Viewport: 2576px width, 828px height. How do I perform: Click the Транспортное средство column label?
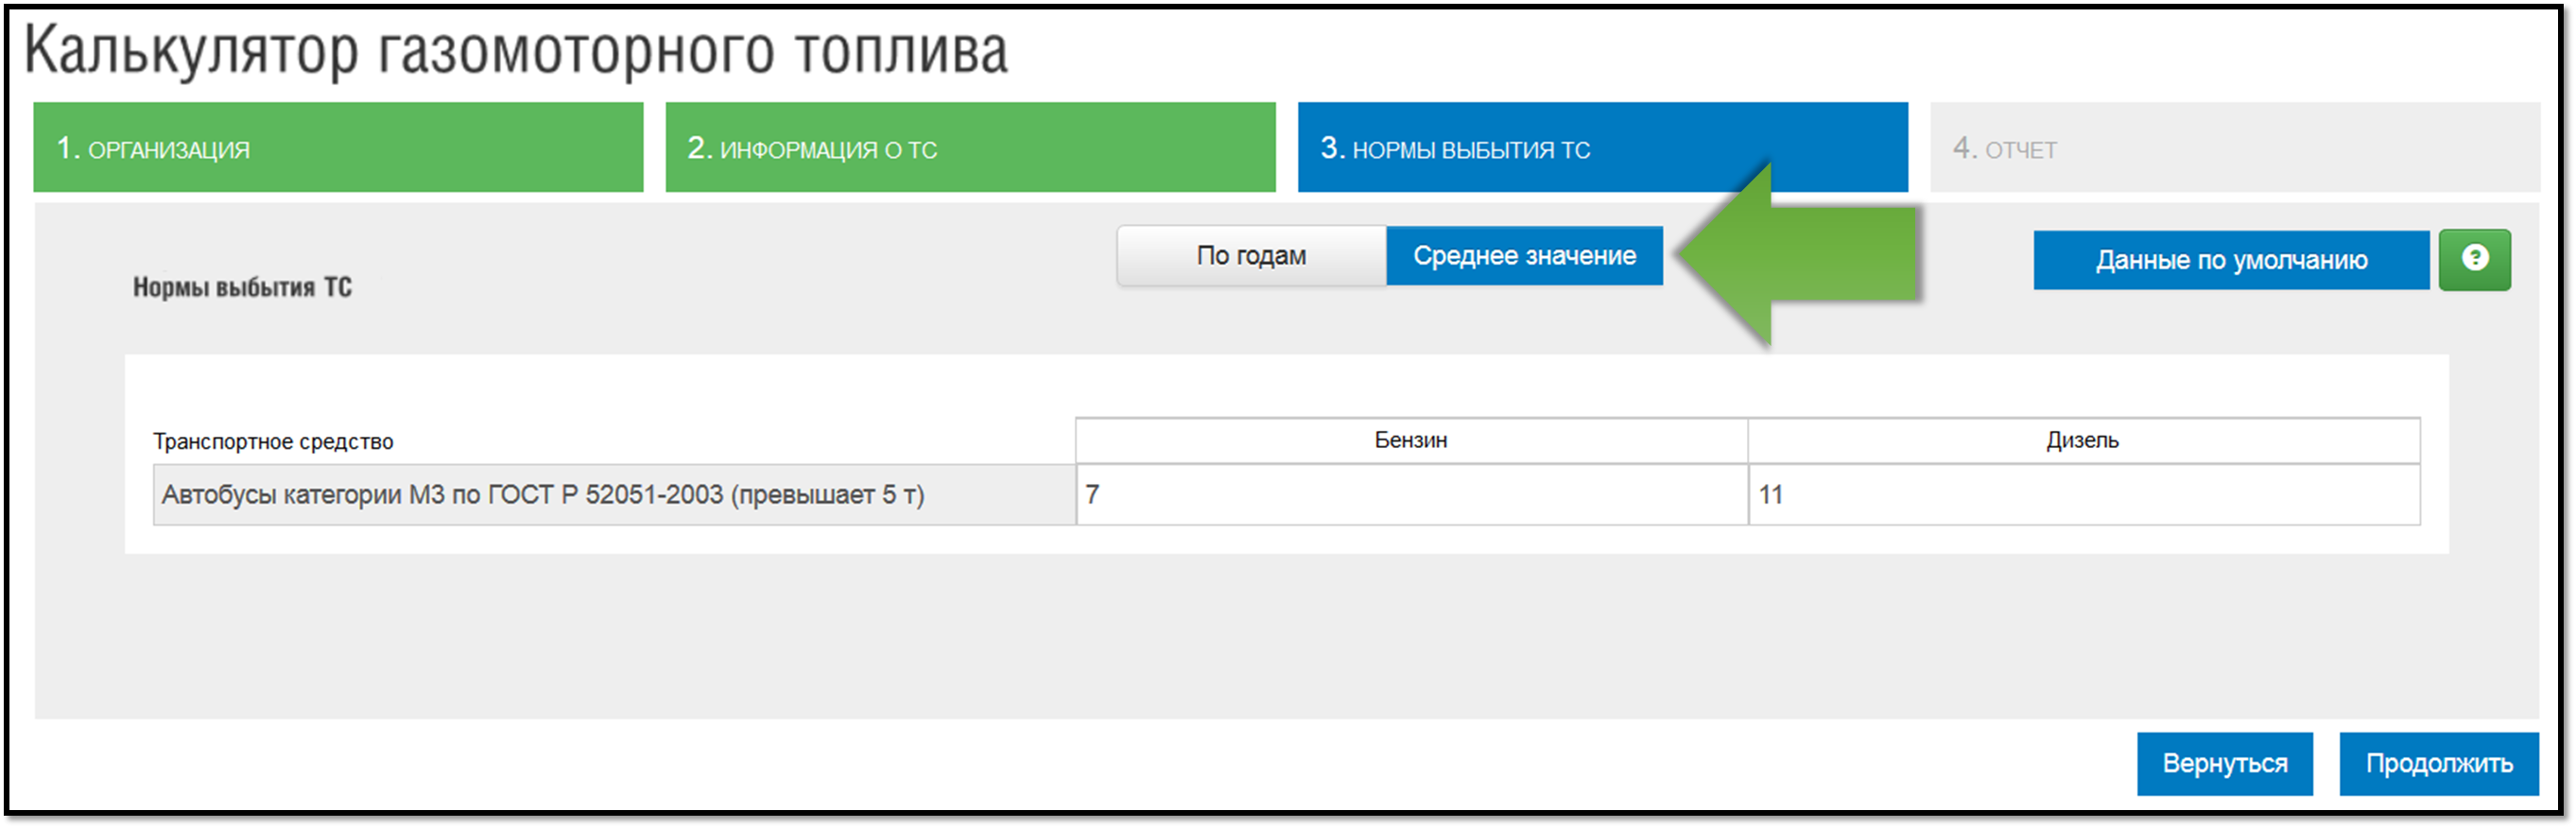tap(273, 442)
